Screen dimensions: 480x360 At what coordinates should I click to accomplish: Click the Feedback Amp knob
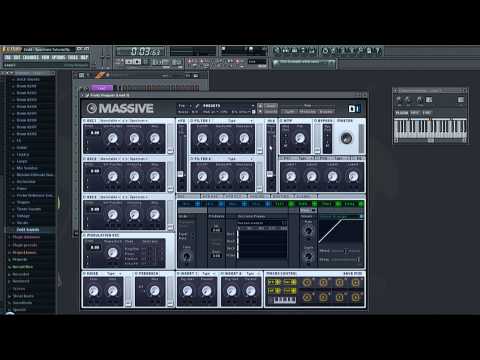154,291
